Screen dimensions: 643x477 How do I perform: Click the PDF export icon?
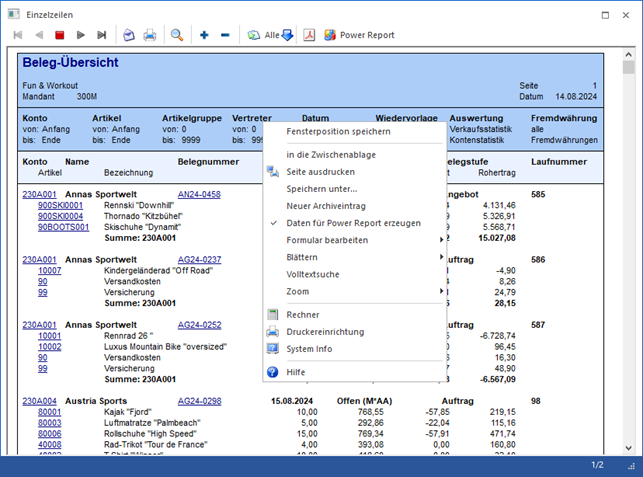[x=310, y=35]
